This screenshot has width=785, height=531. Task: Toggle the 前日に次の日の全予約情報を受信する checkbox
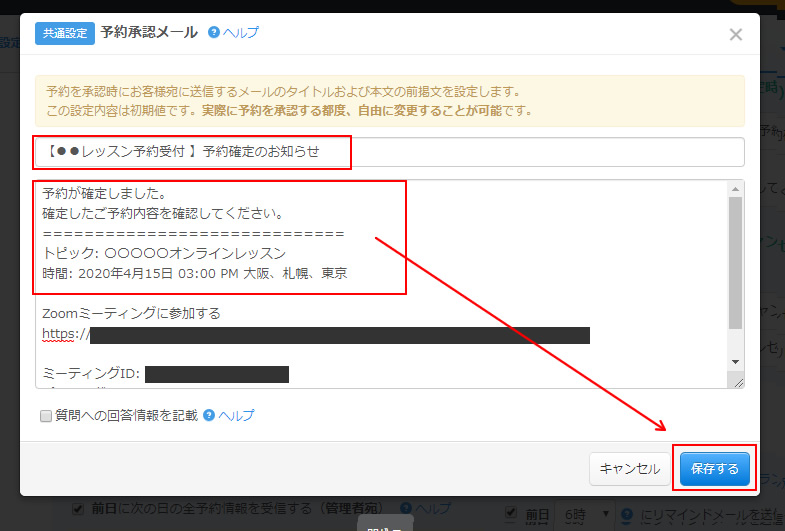[78, 509]
